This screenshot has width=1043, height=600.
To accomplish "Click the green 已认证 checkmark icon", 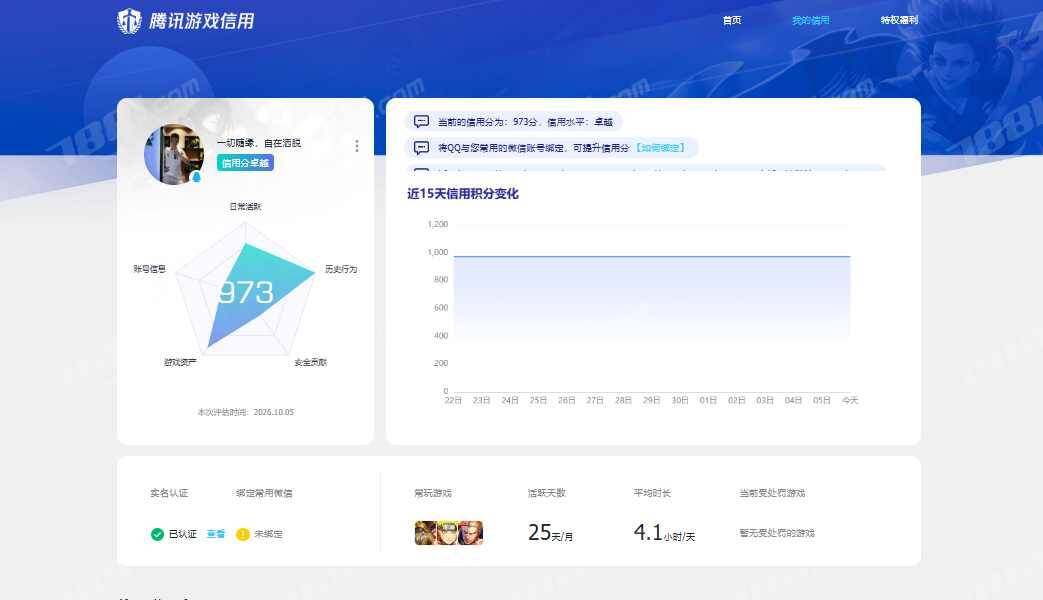I will (158, 534).
